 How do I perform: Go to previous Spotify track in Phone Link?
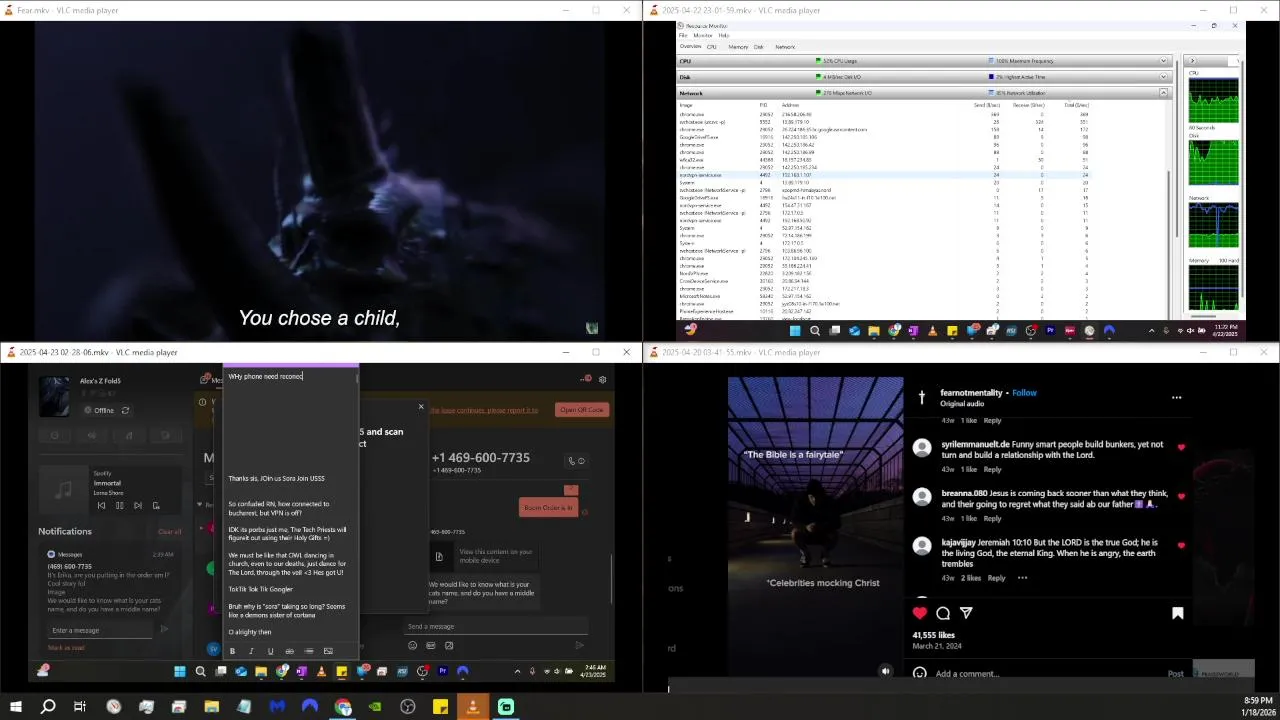coord(101,505)
